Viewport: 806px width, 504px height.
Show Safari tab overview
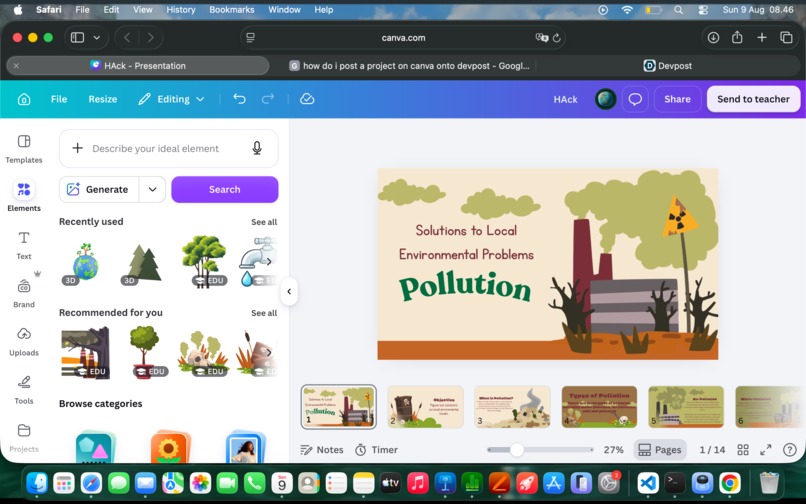click(786, 38)
